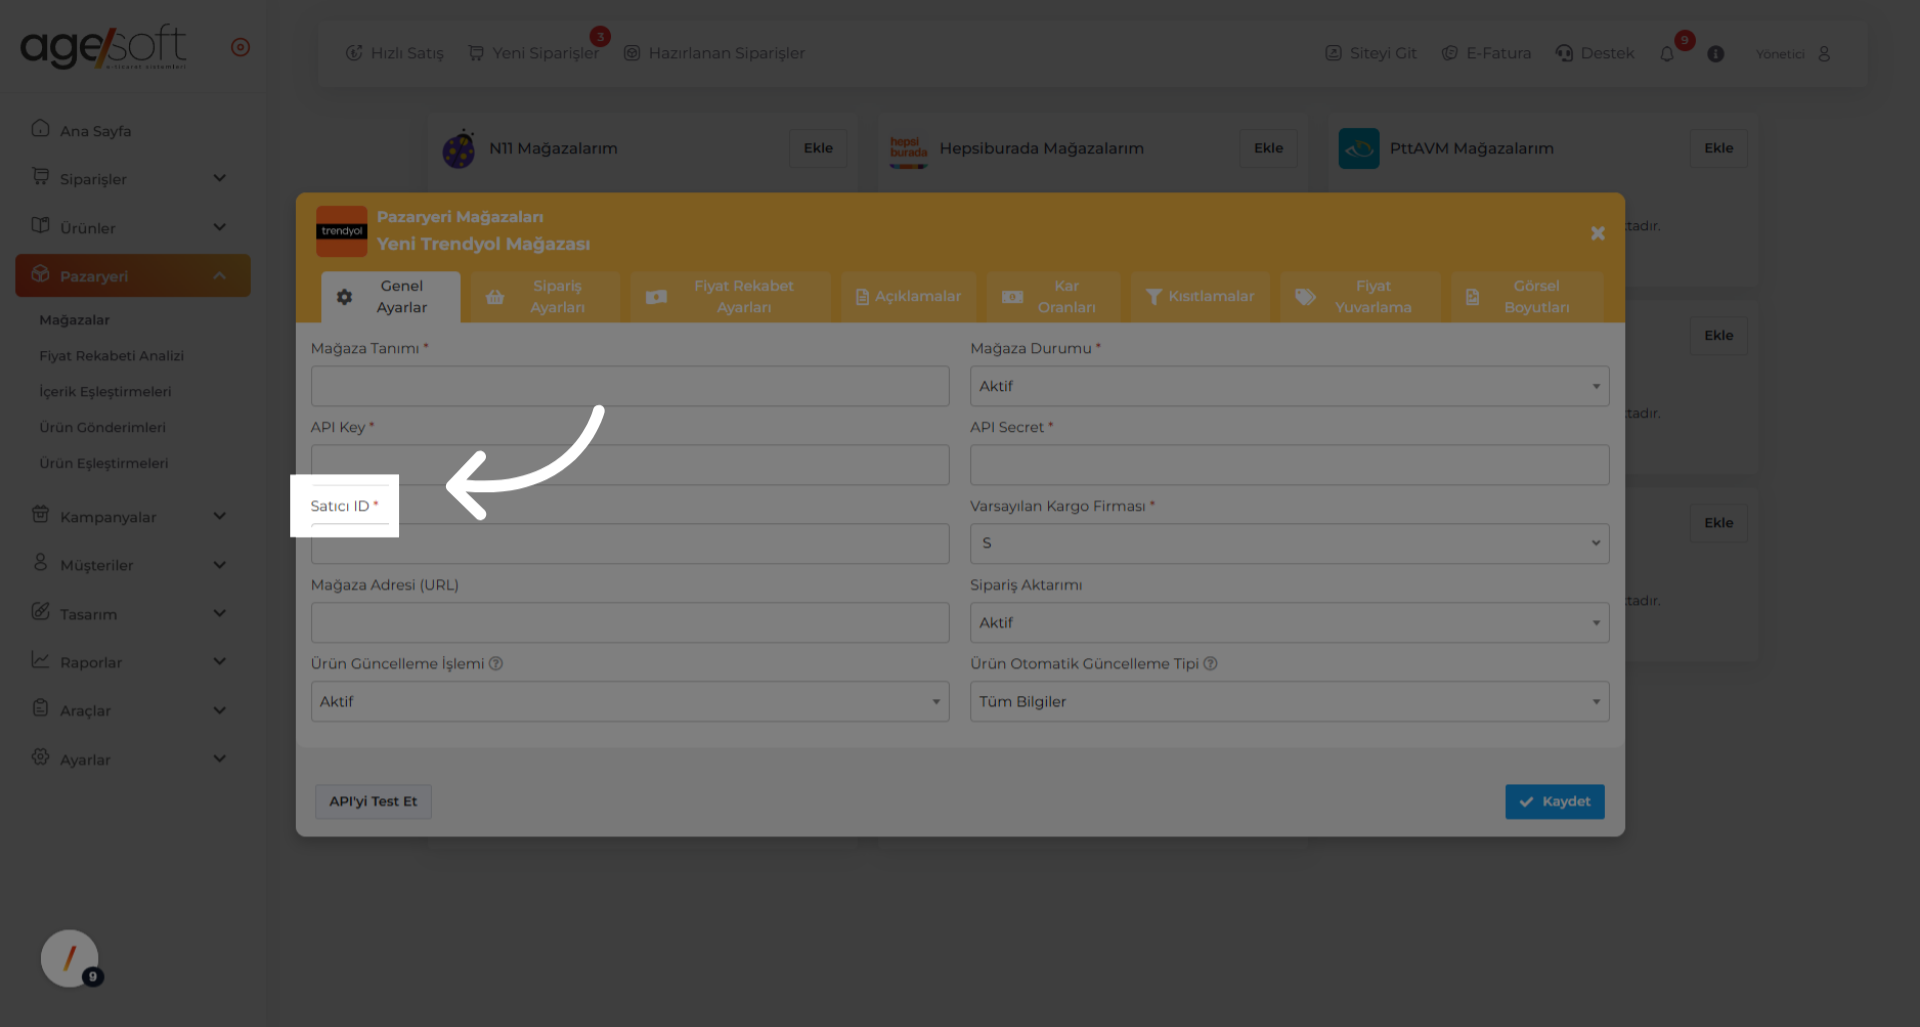1920x1027 pixels.
Task: Switch to Sipariş Ayarları tab
Action: [545, 297]
